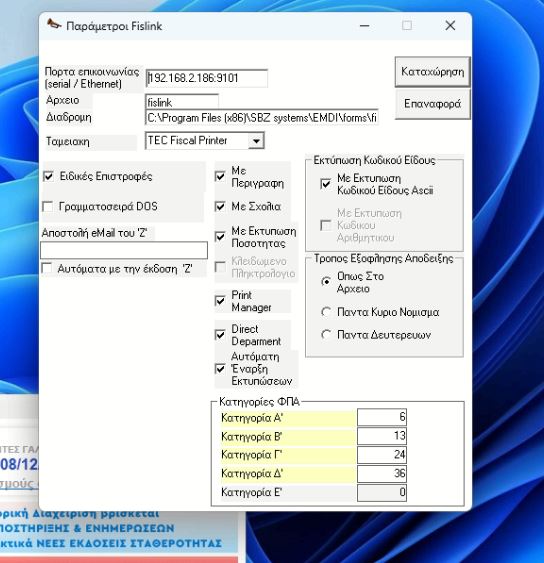Image resolution: width=544 pixels, height=563 pixels.
Task: Click the Κατηγορία Δ' label
Action: [252, 474]
